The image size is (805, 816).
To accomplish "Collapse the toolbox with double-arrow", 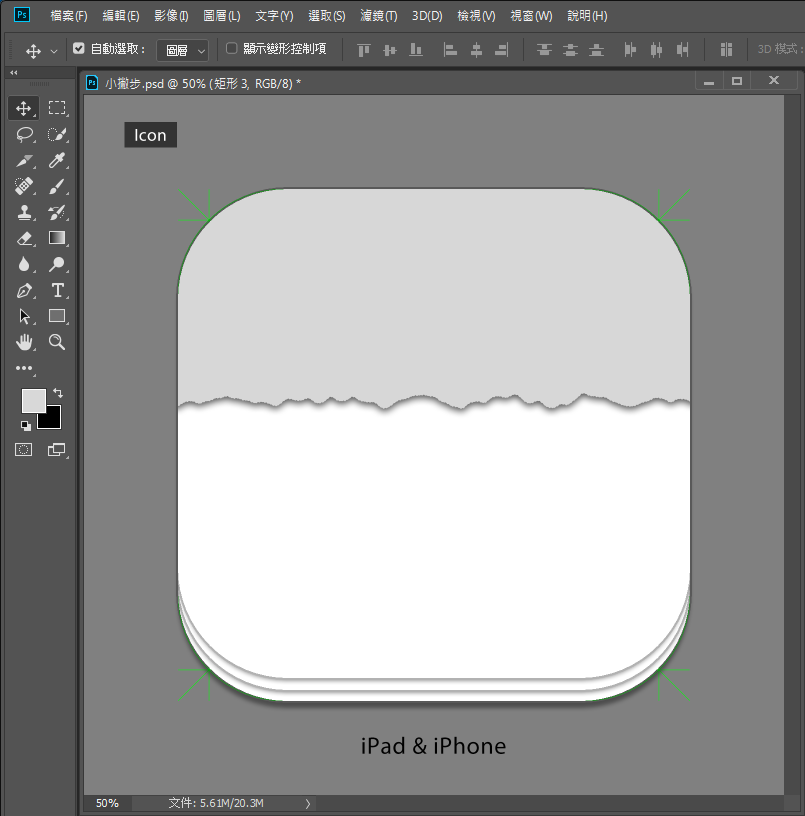I will tap(14, 72).
